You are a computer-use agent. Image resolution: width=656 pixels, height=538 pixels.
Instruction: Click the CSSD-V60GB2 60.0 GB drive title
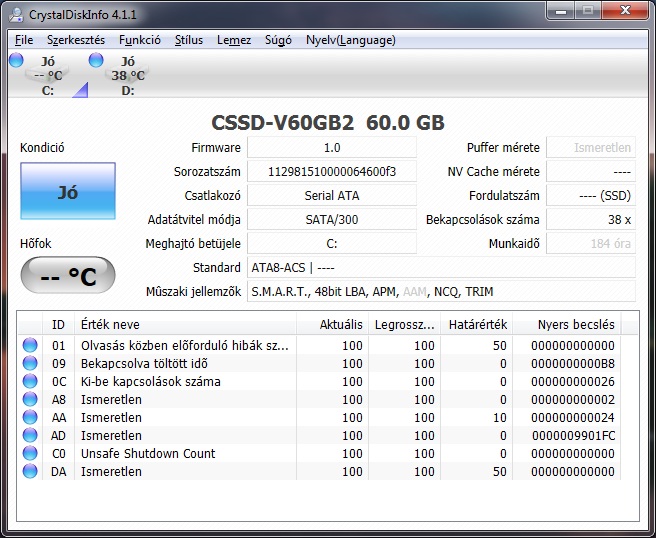point(328,123)
